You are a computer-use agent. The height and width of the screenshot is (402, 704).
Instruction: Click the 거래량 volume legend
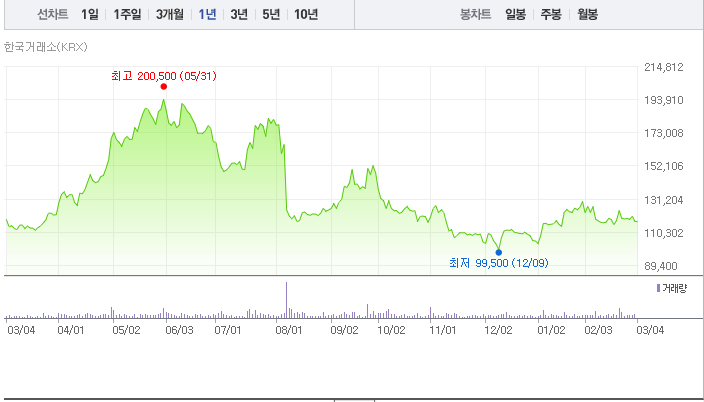(672, 288)
